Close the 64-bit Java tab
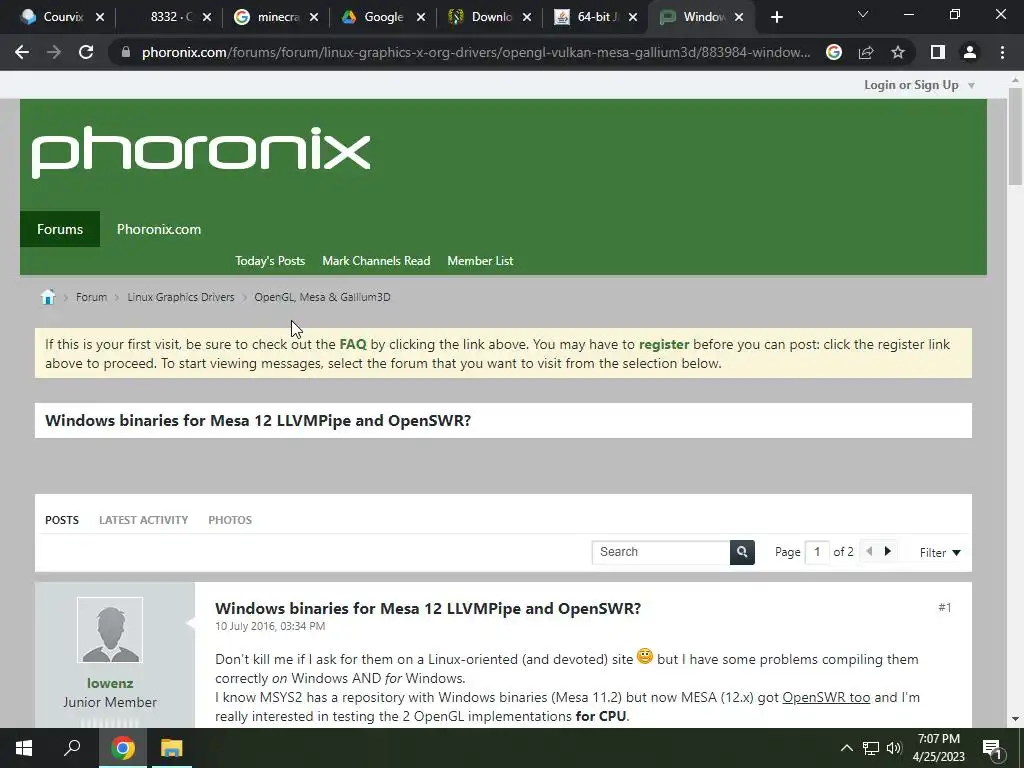 (x=633, y=17)
